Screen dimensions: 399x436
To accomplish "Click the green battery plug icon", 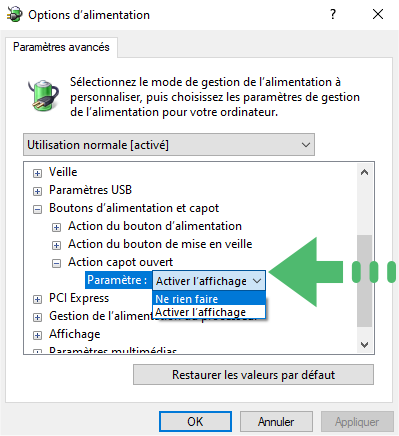I will [x=43, y=95].
